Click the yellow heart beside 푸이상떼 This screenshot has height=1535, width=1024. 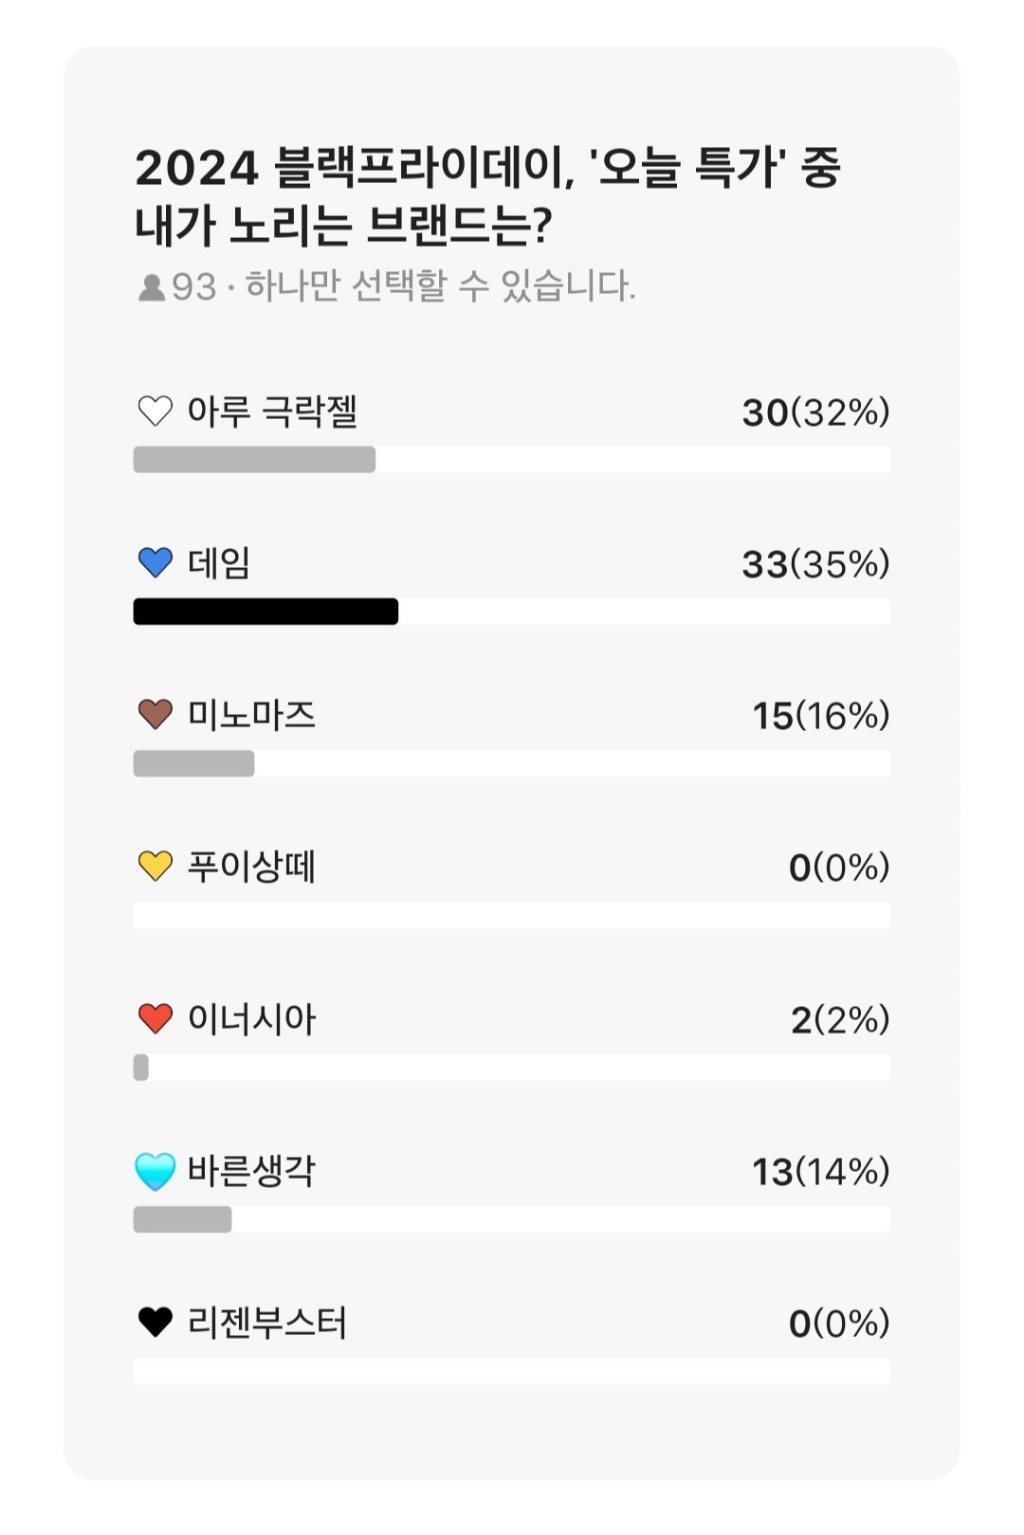coord(155,866)
